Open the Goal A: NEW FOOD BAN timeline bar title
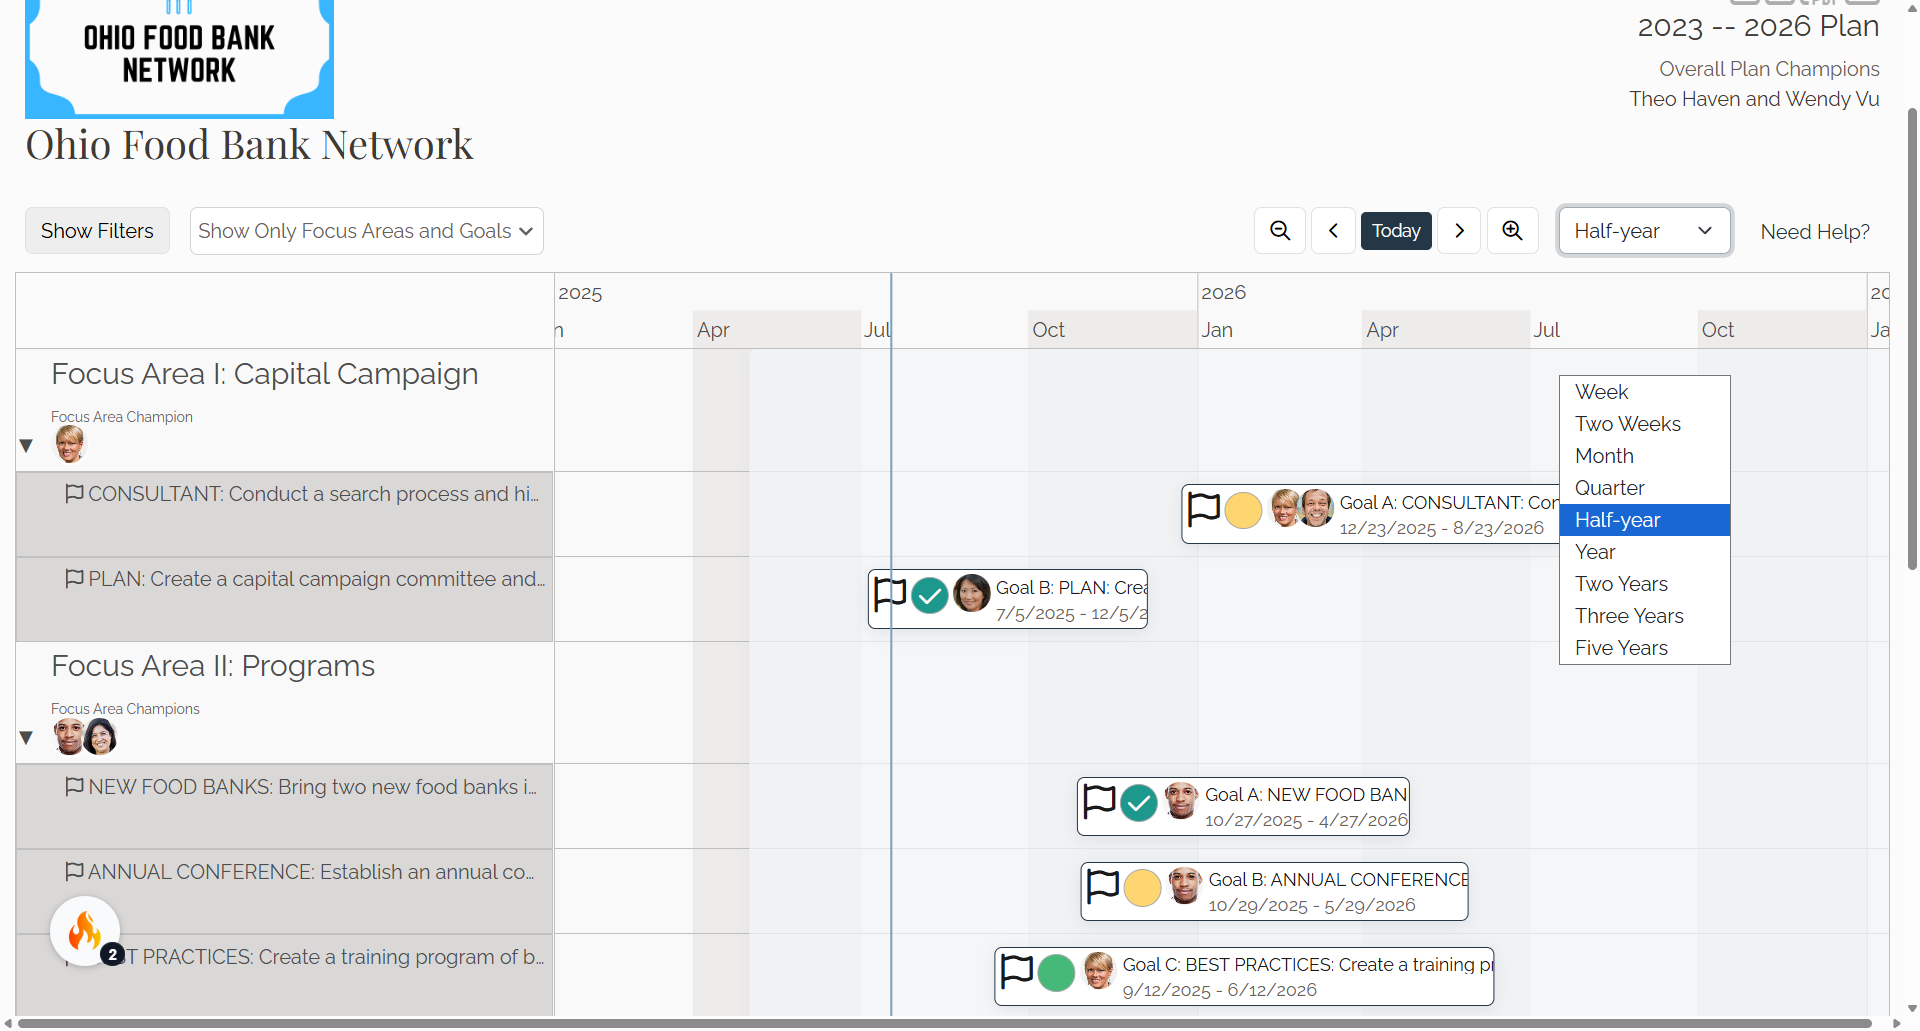1920x1031 pixels. pyautogui.click(x=1306, y=795)
